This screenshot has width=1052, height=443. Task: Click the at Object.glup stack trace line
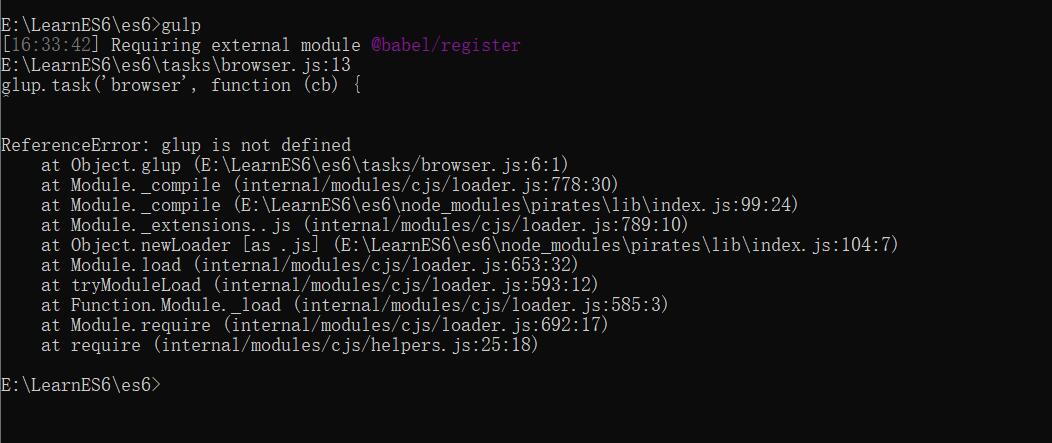pos(305,165)
